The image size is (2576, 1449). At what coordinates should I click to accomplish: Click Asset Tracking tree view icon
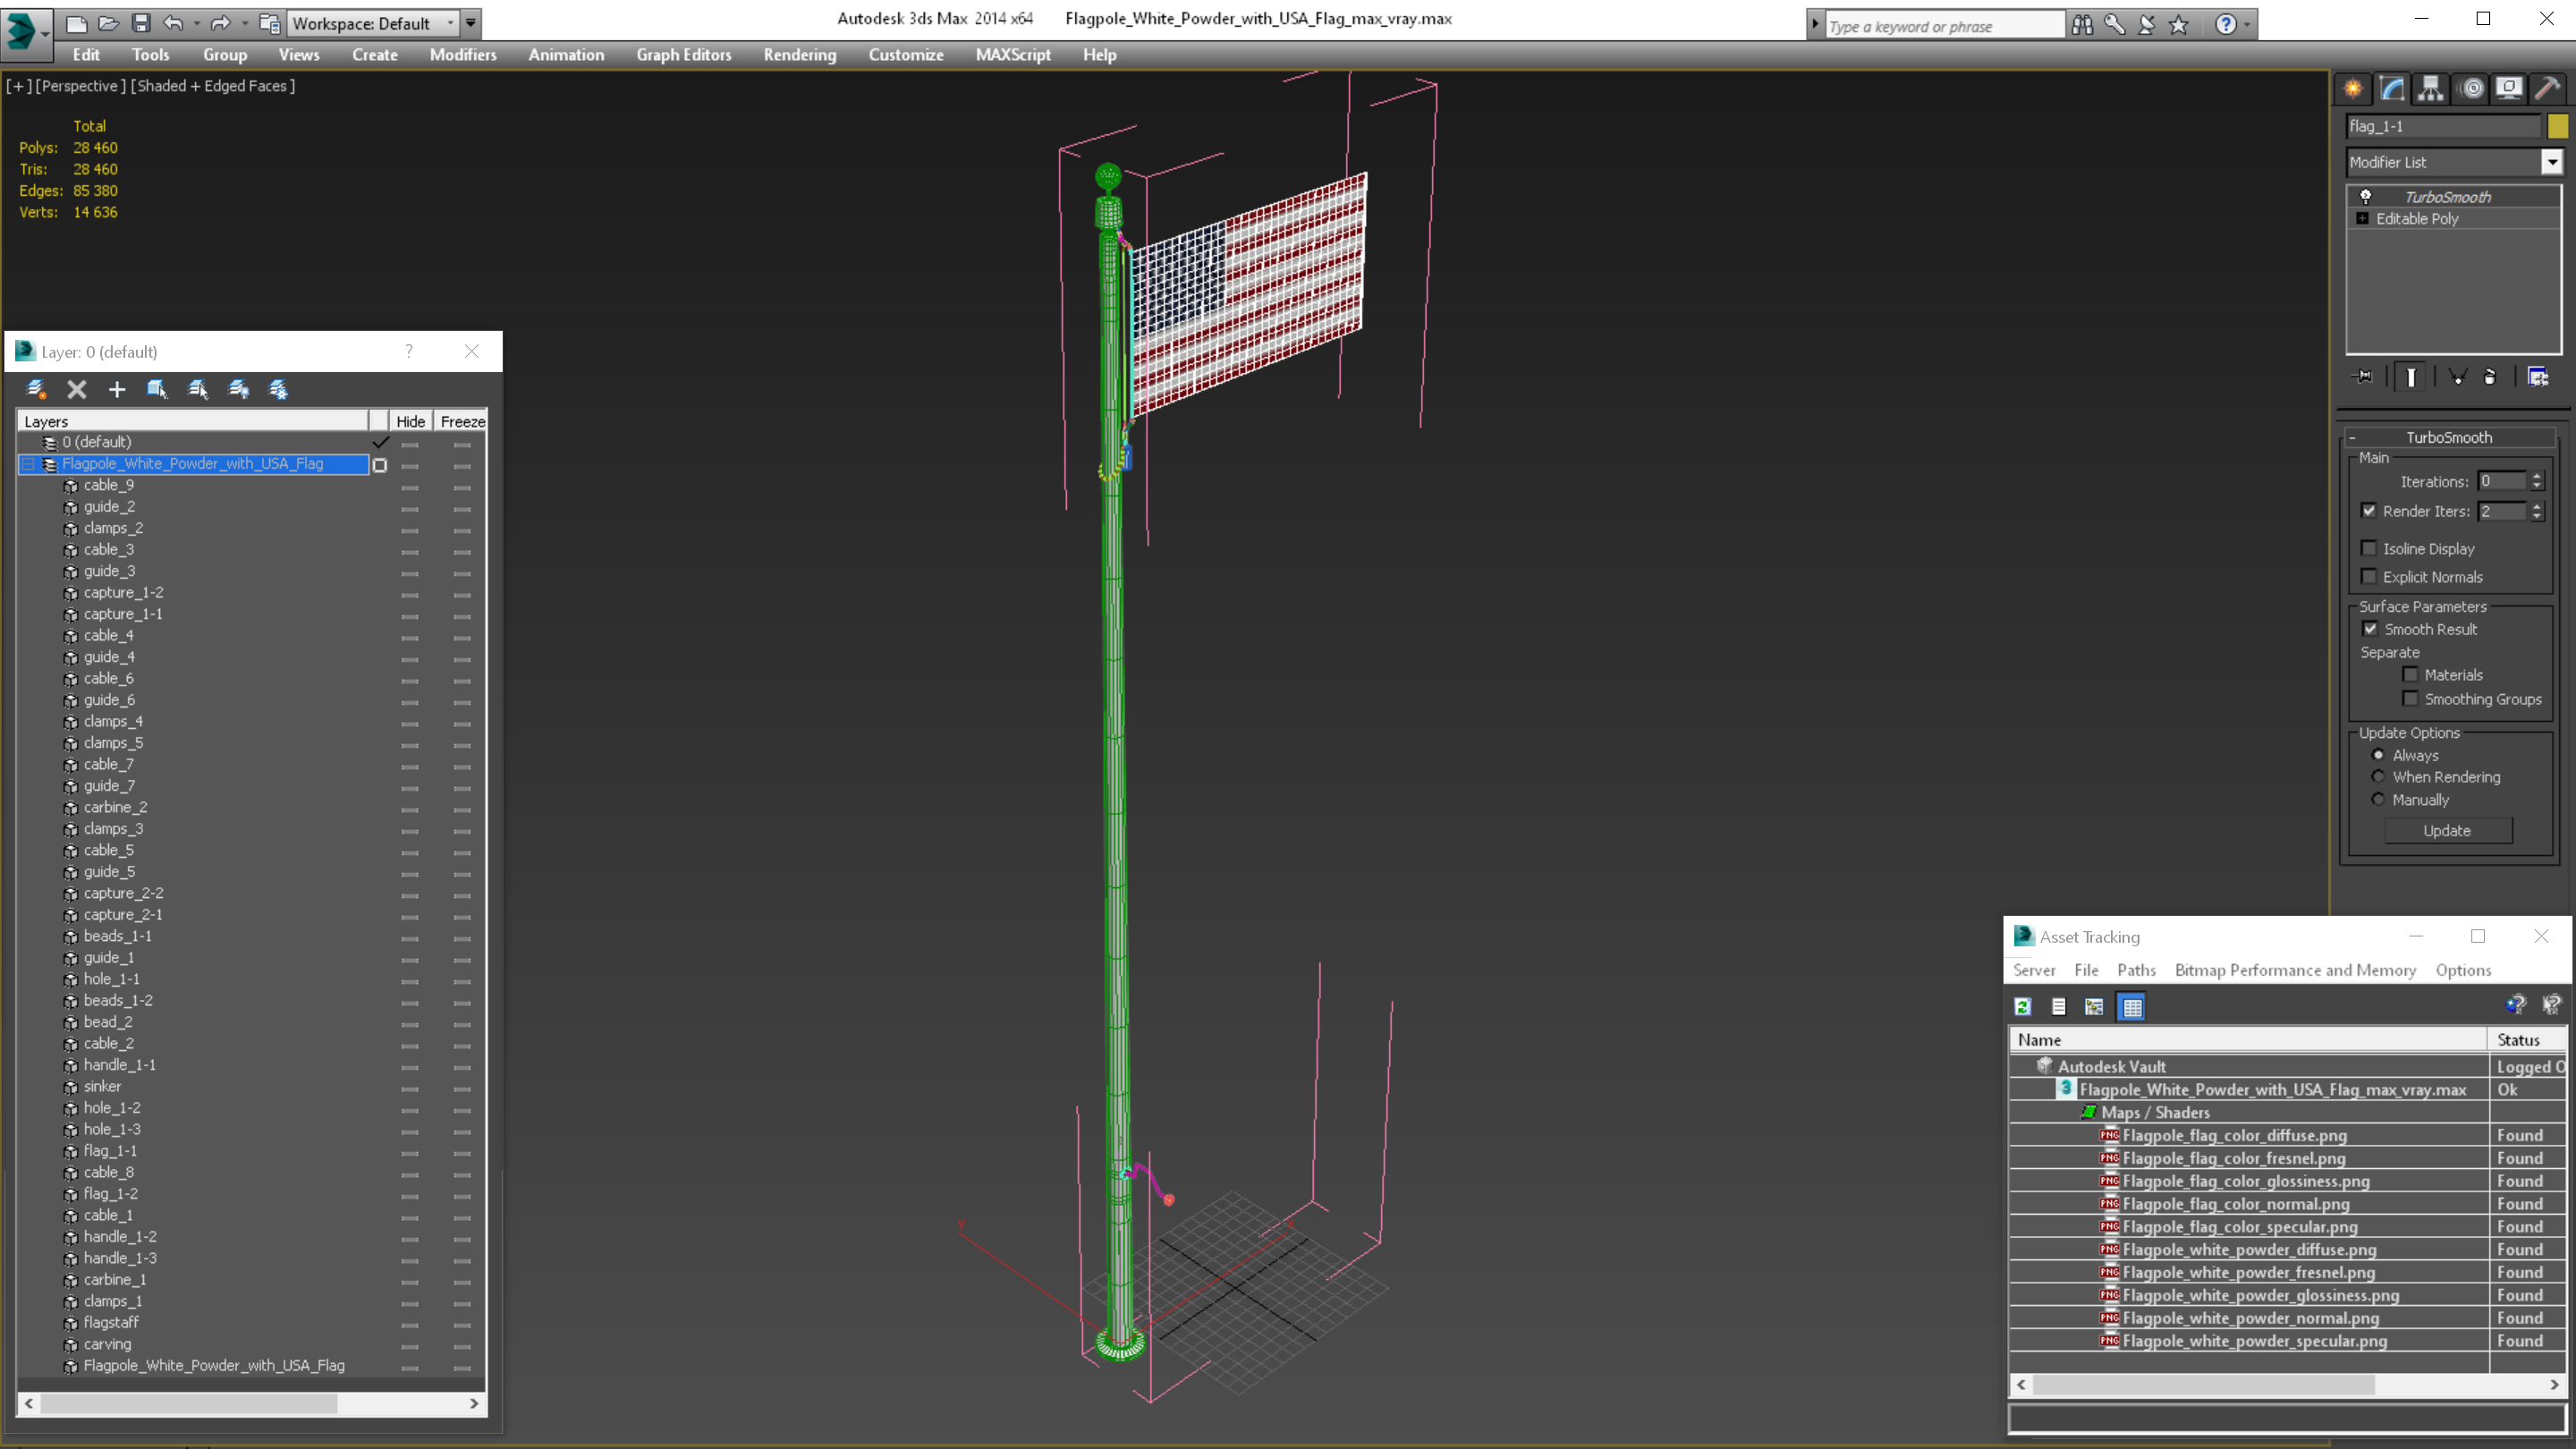click(2094, 1007)
